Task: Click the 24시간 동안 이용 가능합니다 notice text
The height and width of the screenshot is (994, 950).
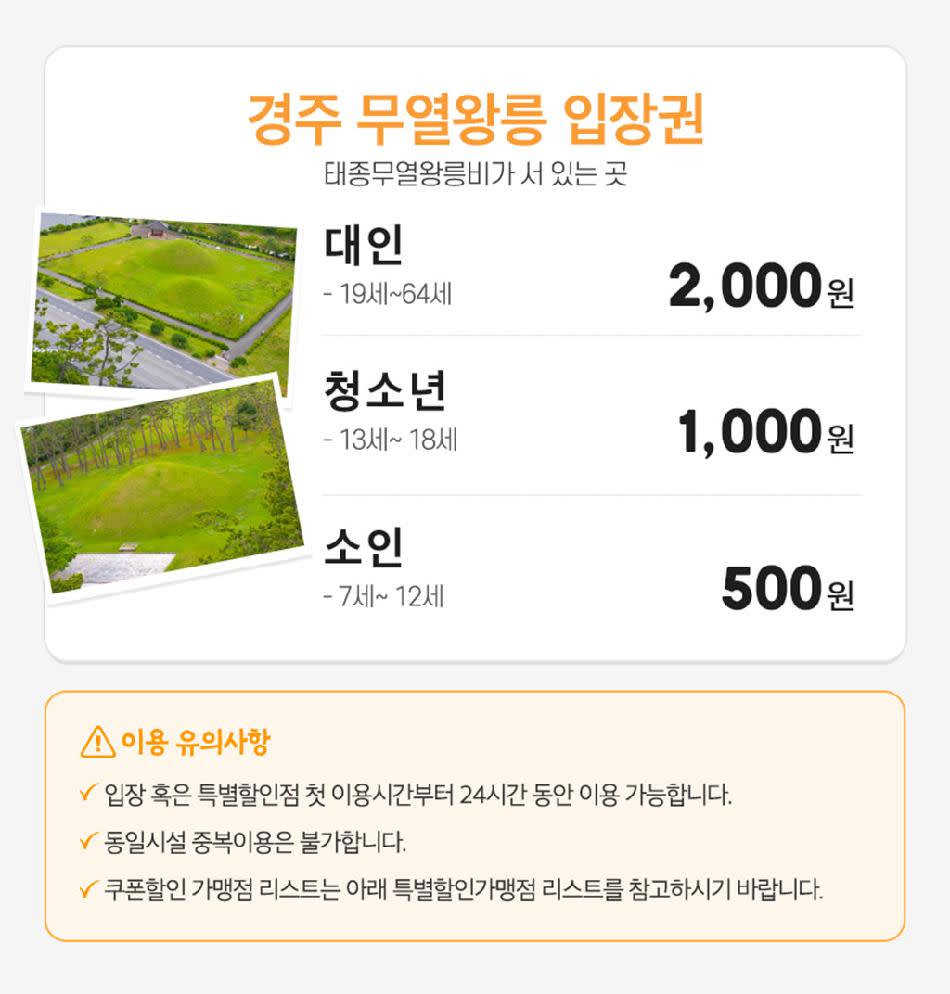Action: (419, 796)
